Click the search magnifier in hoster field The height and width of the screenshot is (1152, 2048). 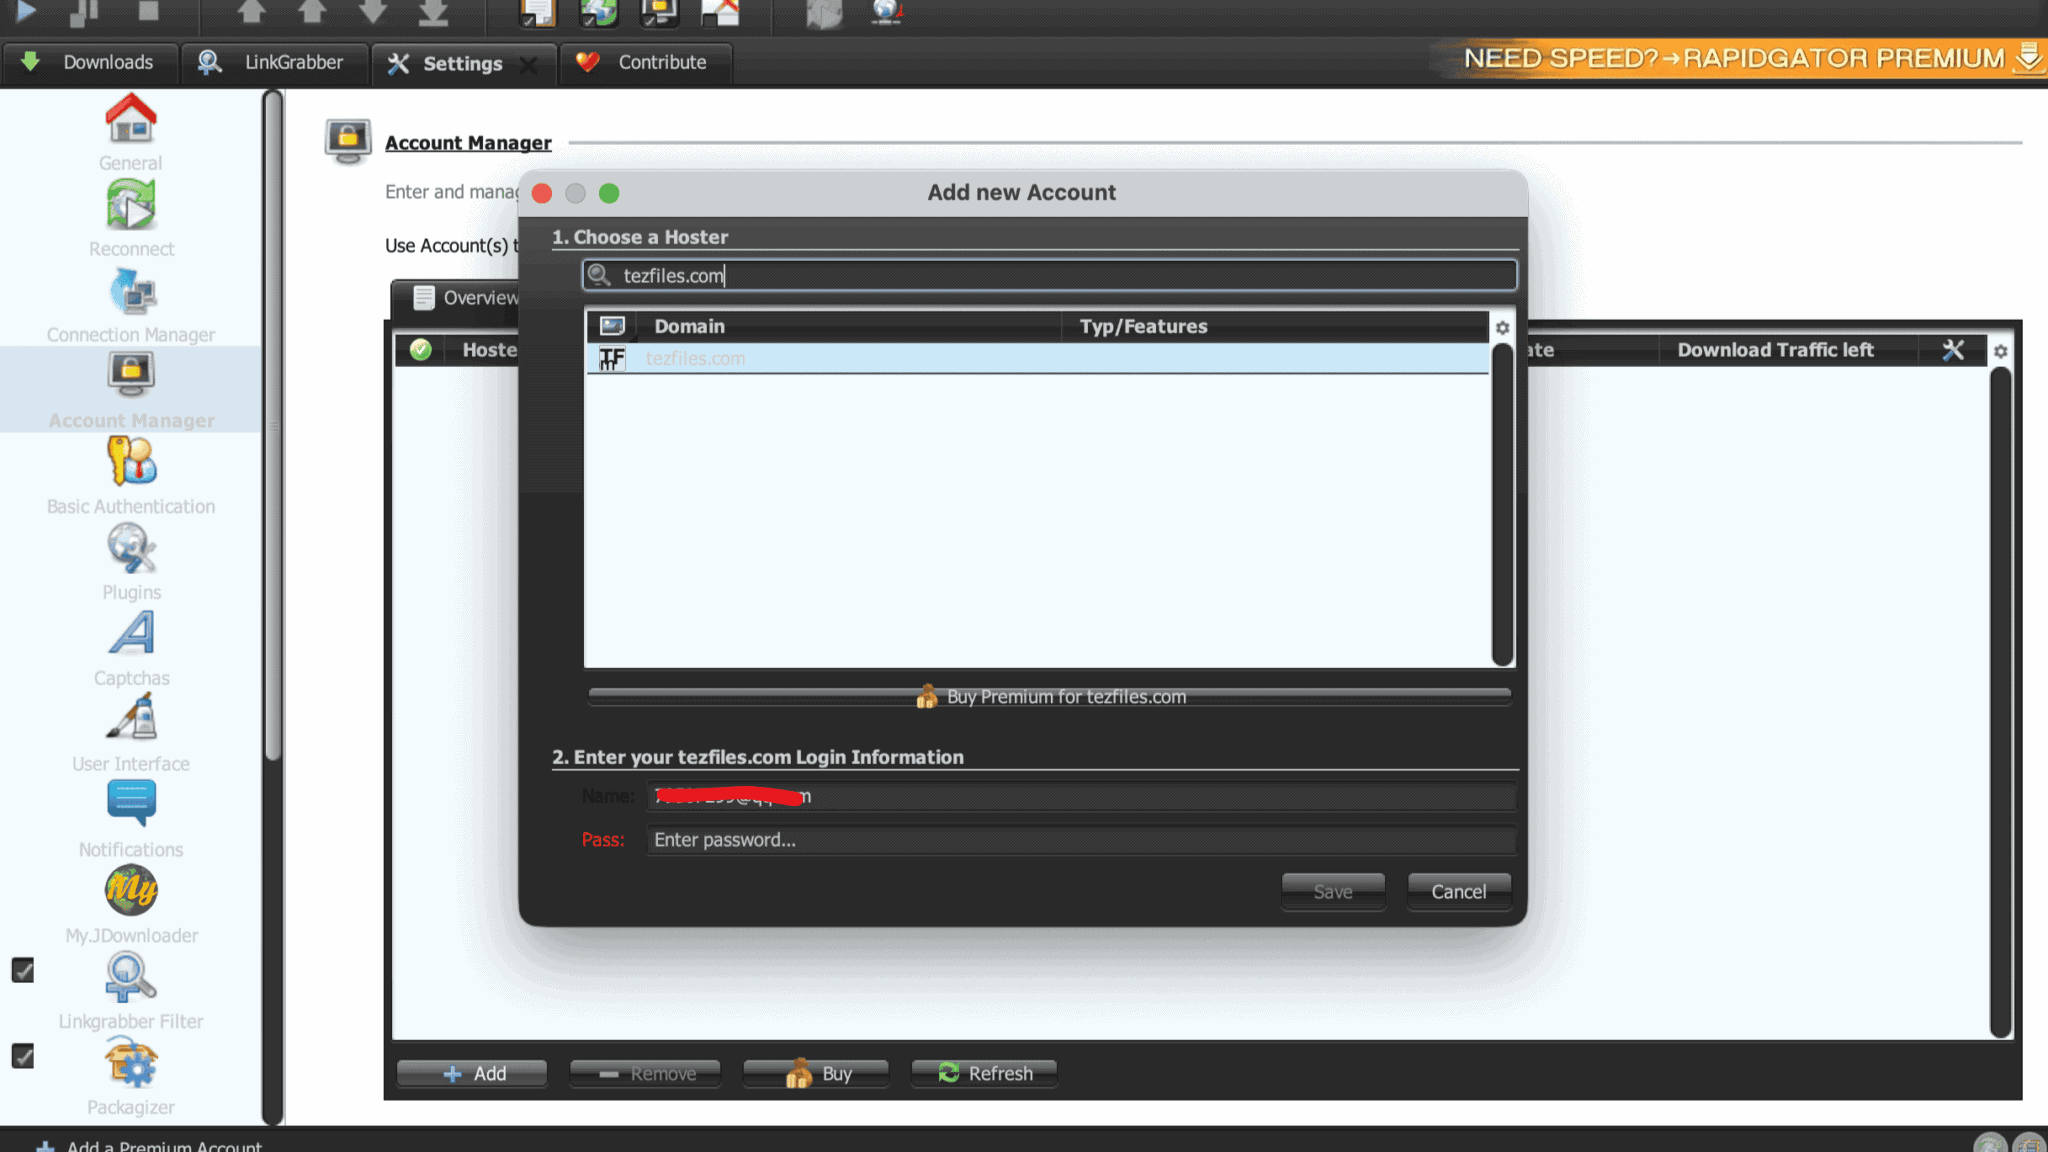click(x=599, y=275)
